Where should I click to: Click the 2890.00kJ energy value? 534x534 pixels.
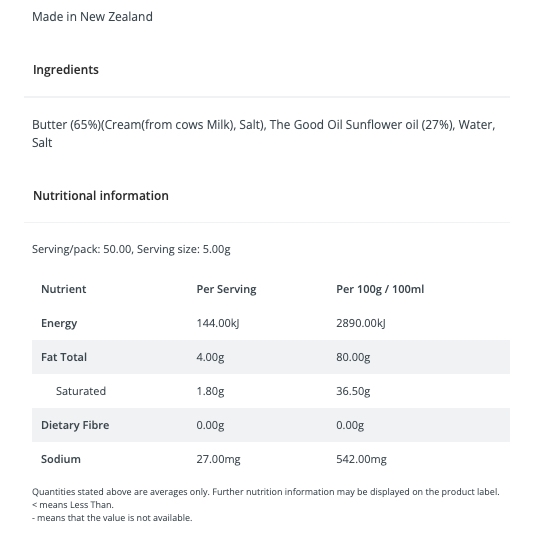pyautogui.click(x=361, y=323)
